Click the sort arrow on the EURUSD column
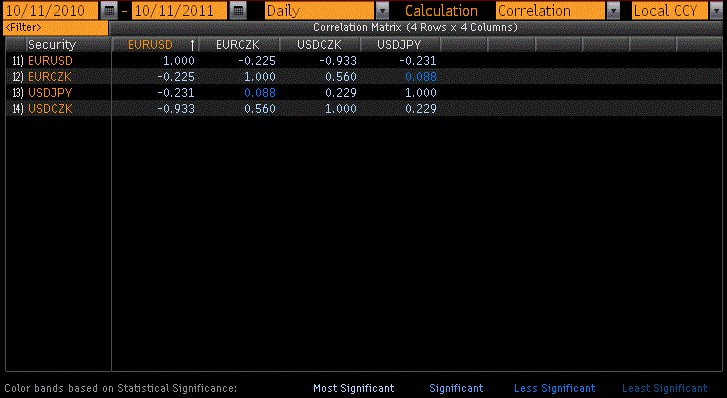 point(192,45)
